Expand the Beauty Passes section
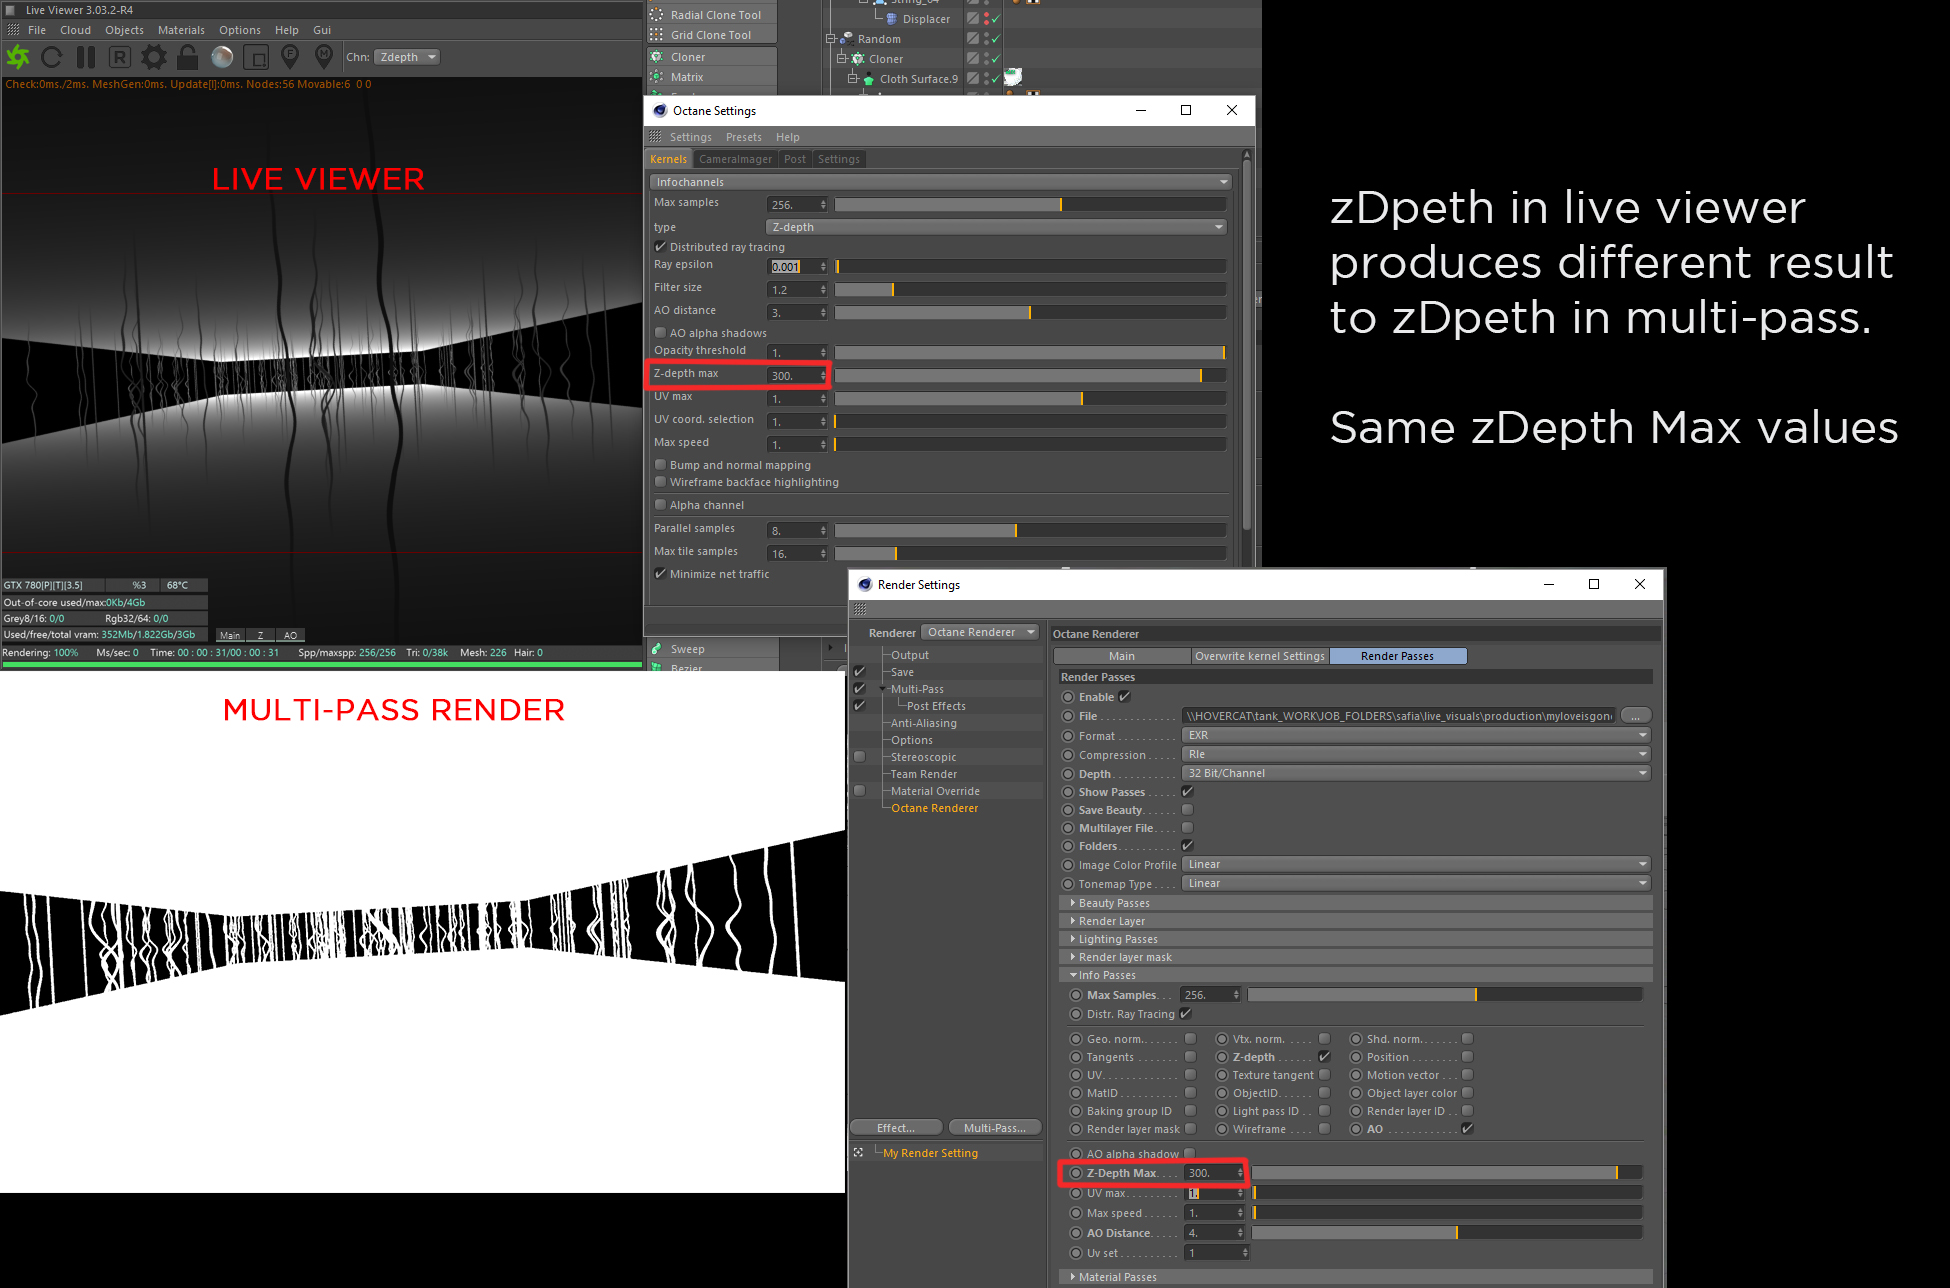This screenshot has height=1288, width=1950. pos(1114,903)
